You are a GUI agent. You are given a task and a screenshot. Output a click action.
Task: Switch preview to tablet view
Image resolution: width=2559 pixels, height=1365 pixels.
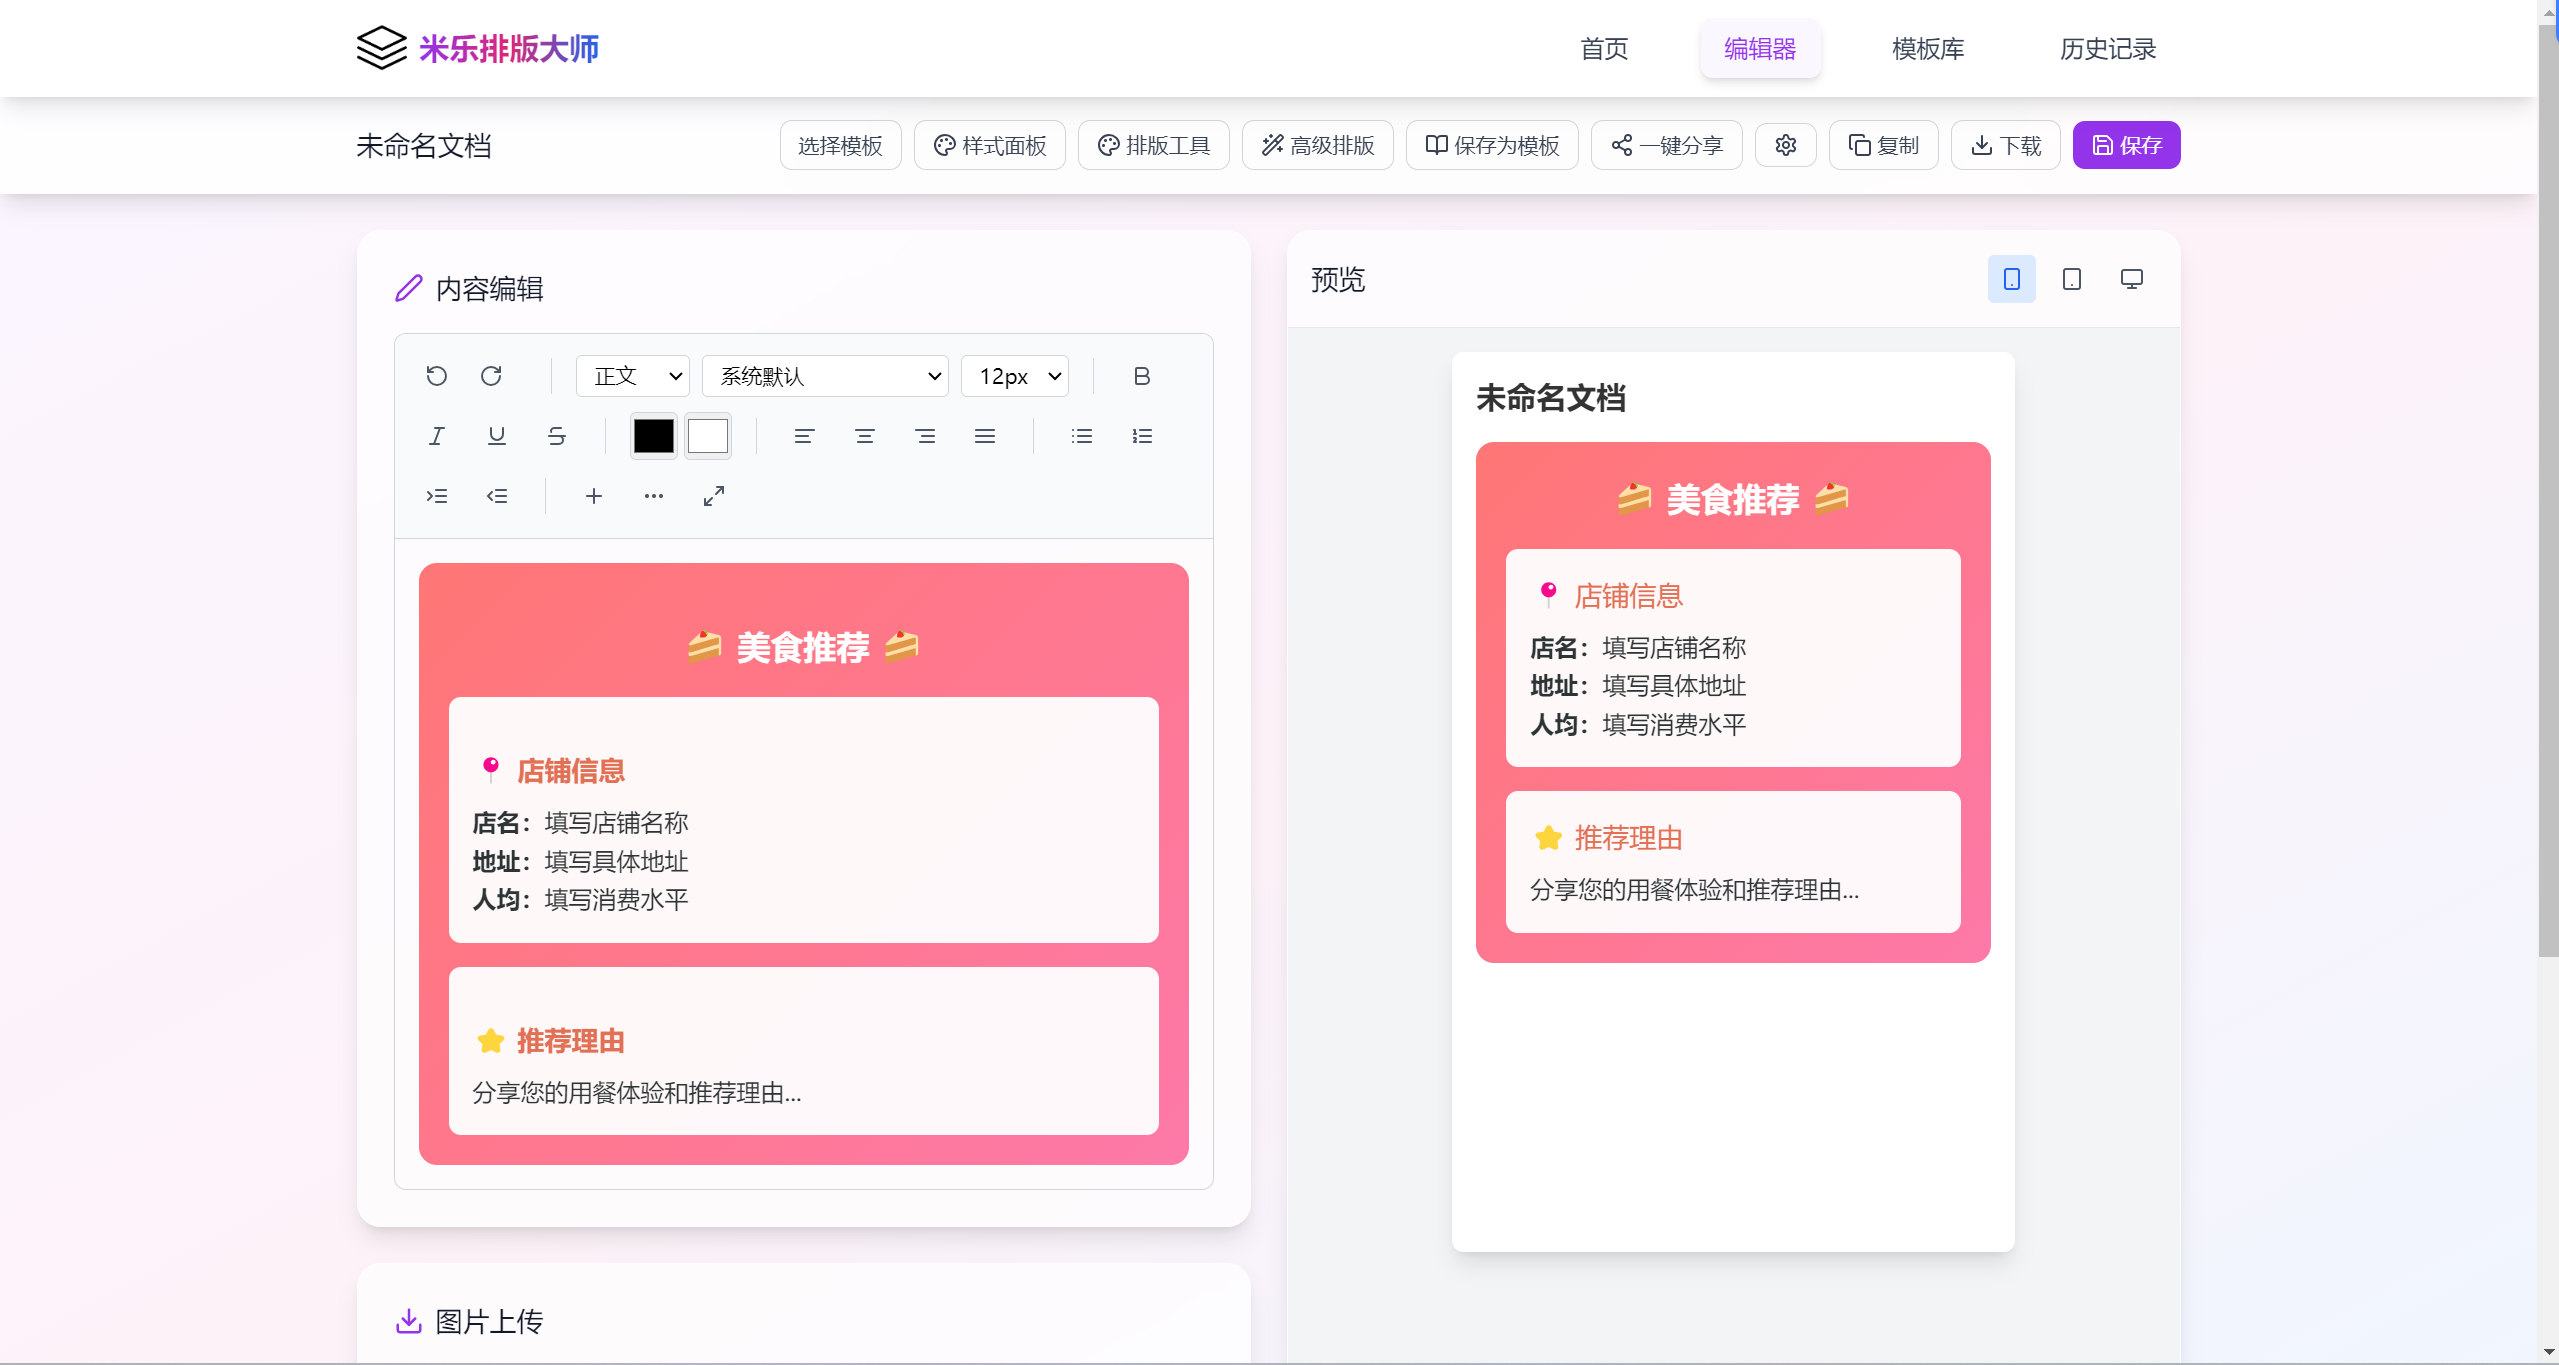click(x=2072, y=279)
